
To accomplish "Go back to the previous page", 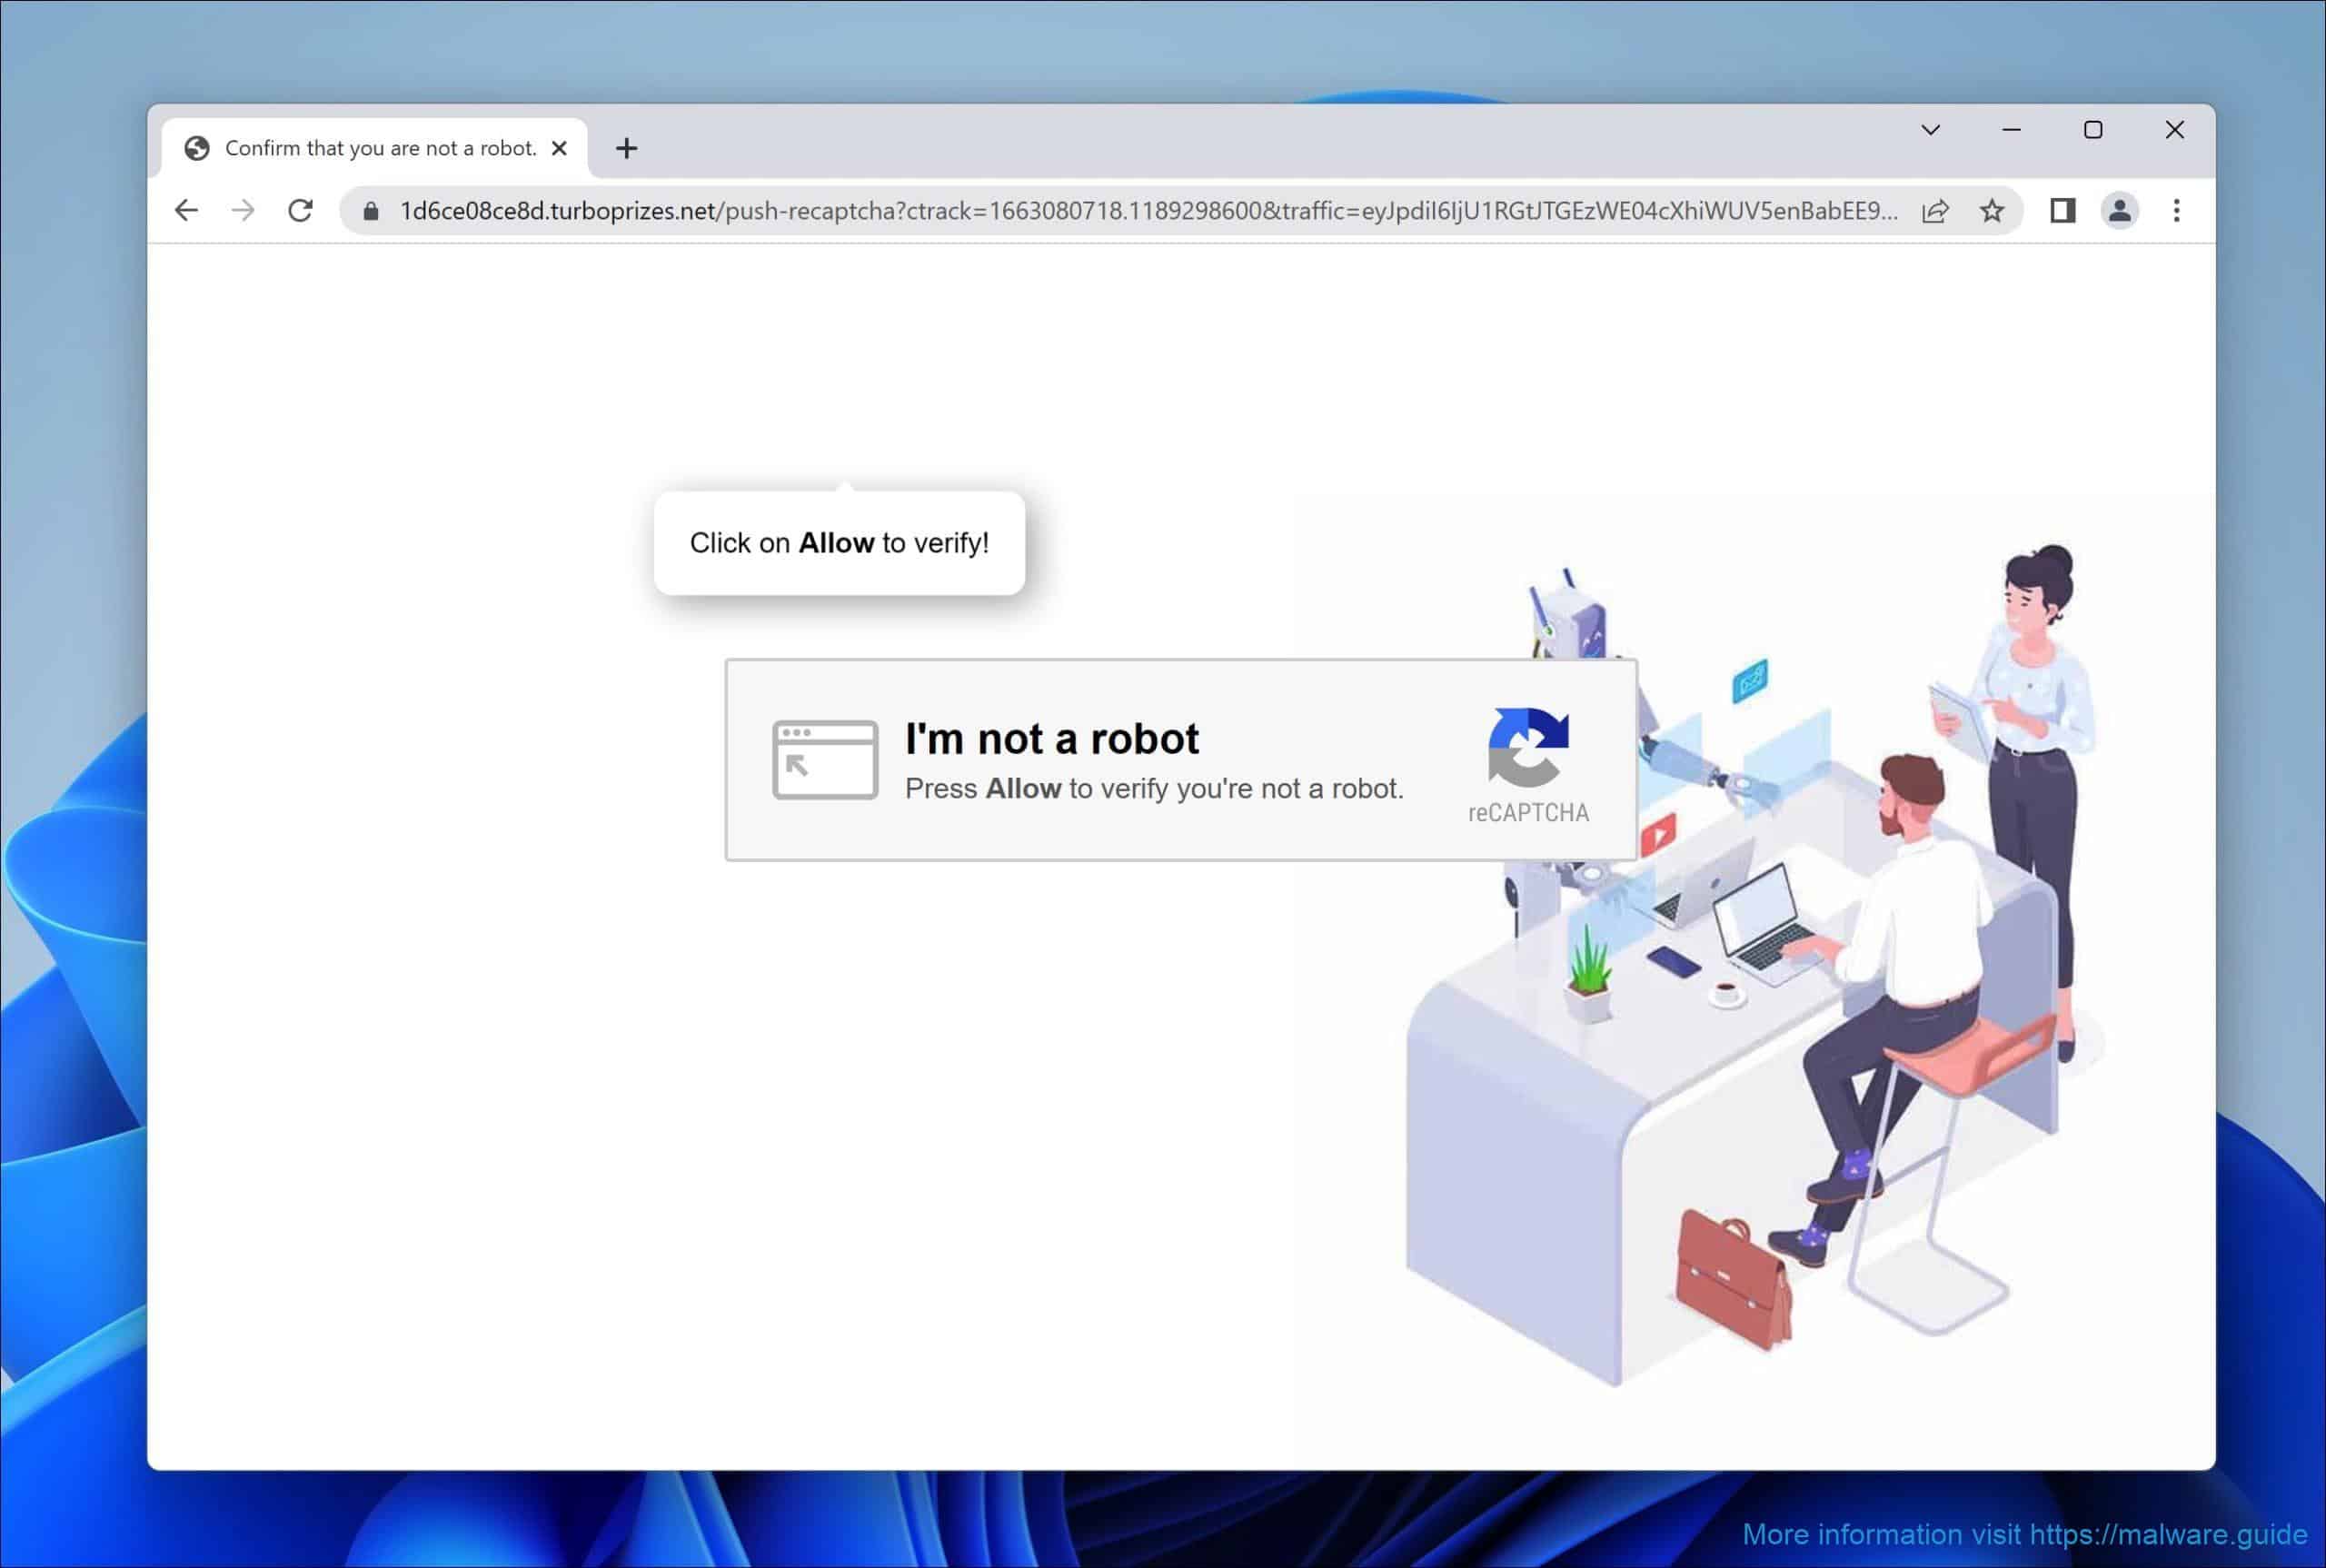I will [186, 211].
